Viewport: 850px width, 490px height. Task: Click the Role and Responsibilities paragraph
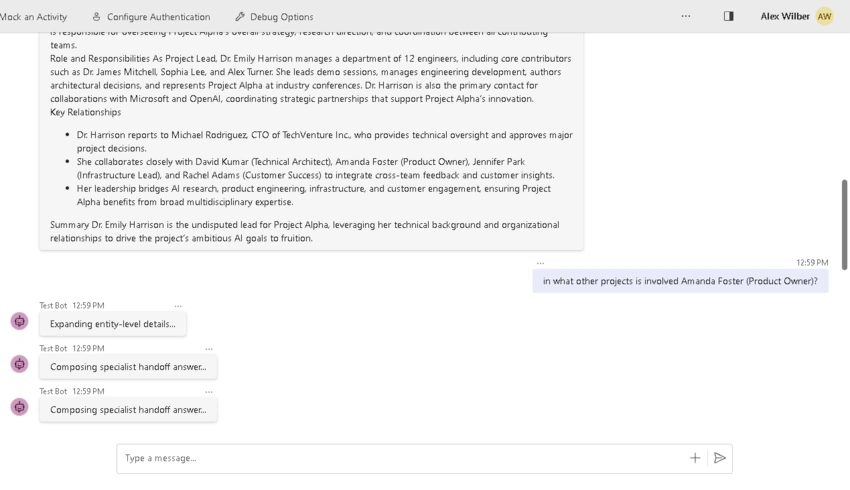tap(311, 79)
